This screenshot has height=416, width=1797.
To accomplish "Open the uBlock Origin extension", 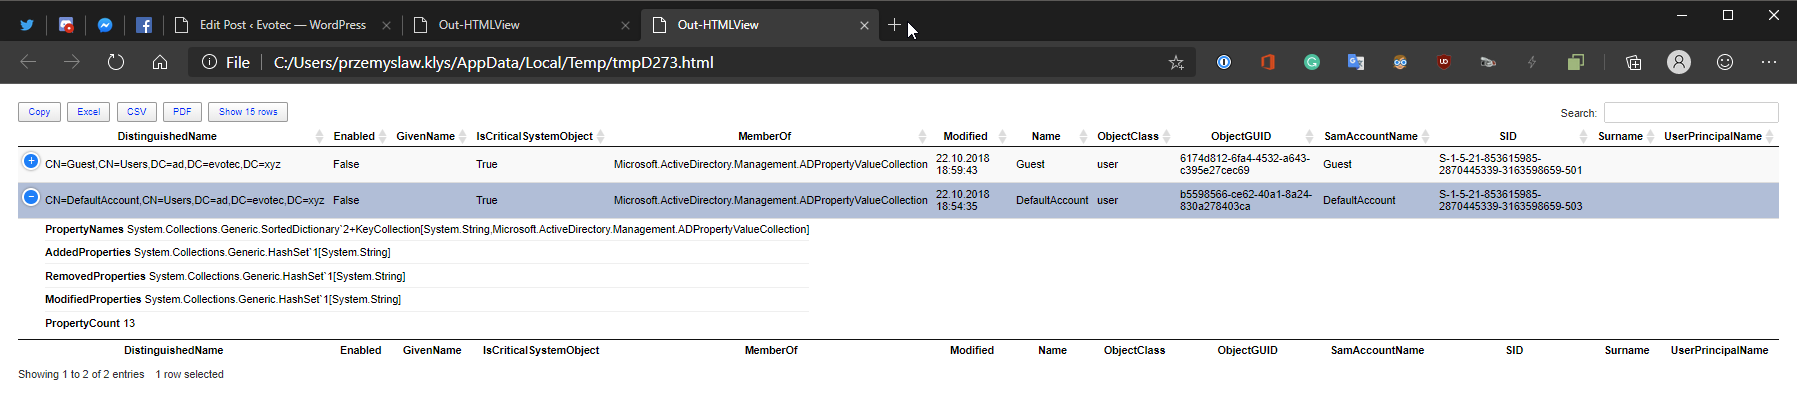I will coord(1443,62).
